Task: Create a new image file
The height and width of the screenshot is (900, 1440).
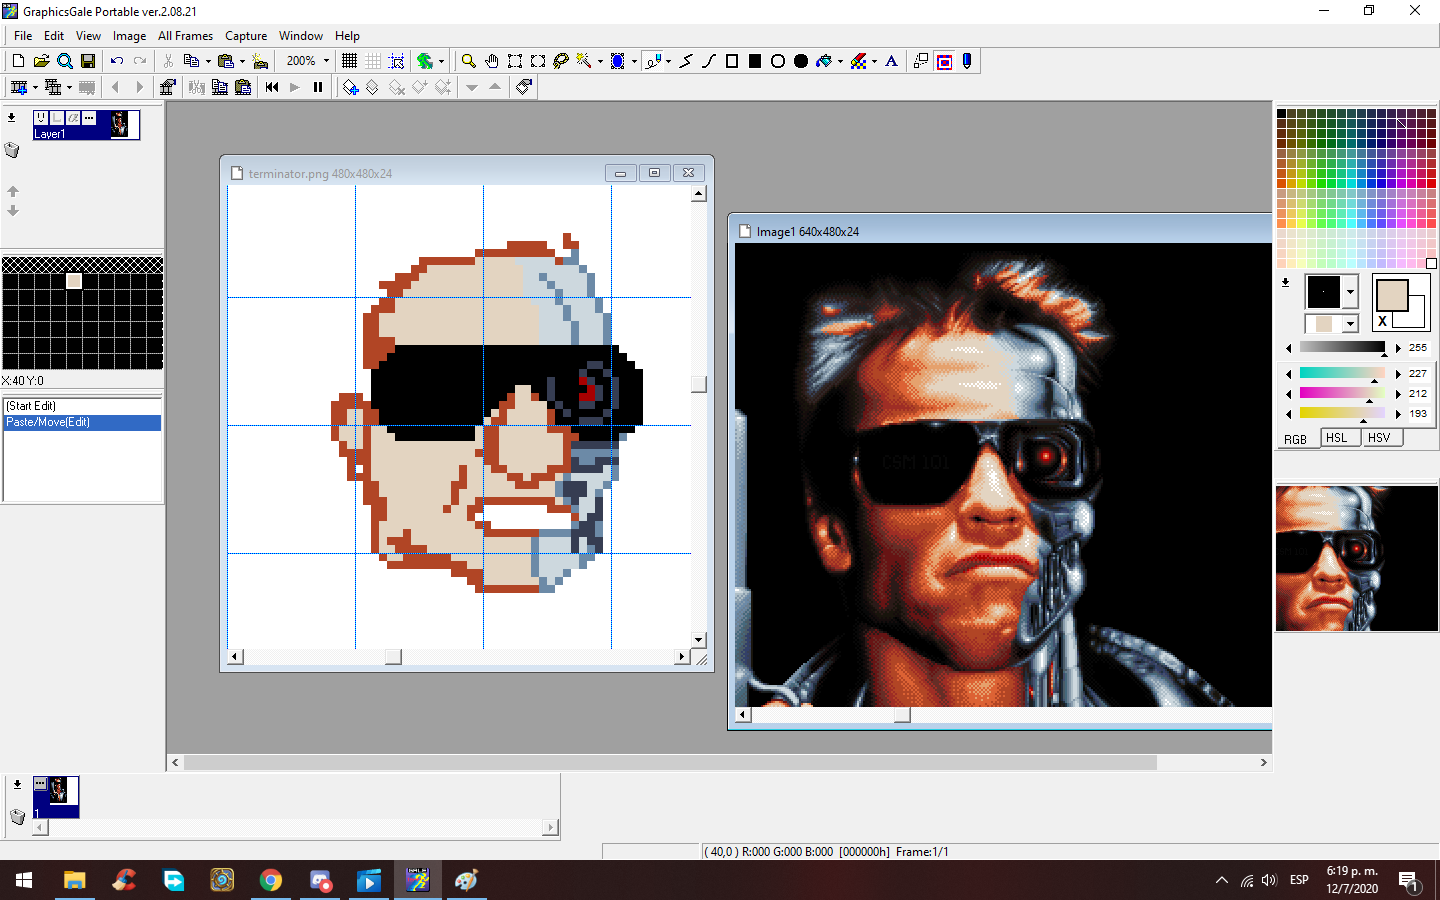Action: 18,61
